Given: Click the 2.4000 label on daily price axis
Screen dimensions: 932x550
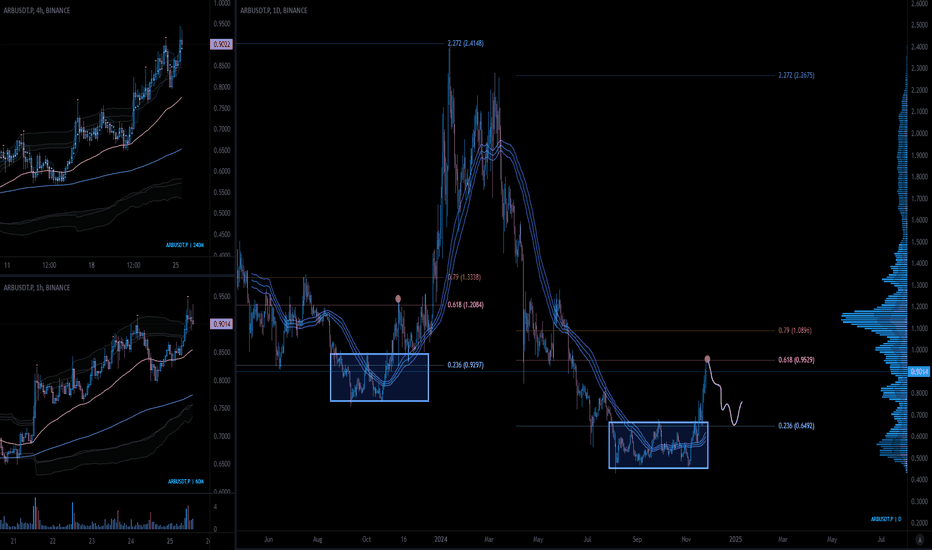Looking at the screenshot, I should pos(919,47).
